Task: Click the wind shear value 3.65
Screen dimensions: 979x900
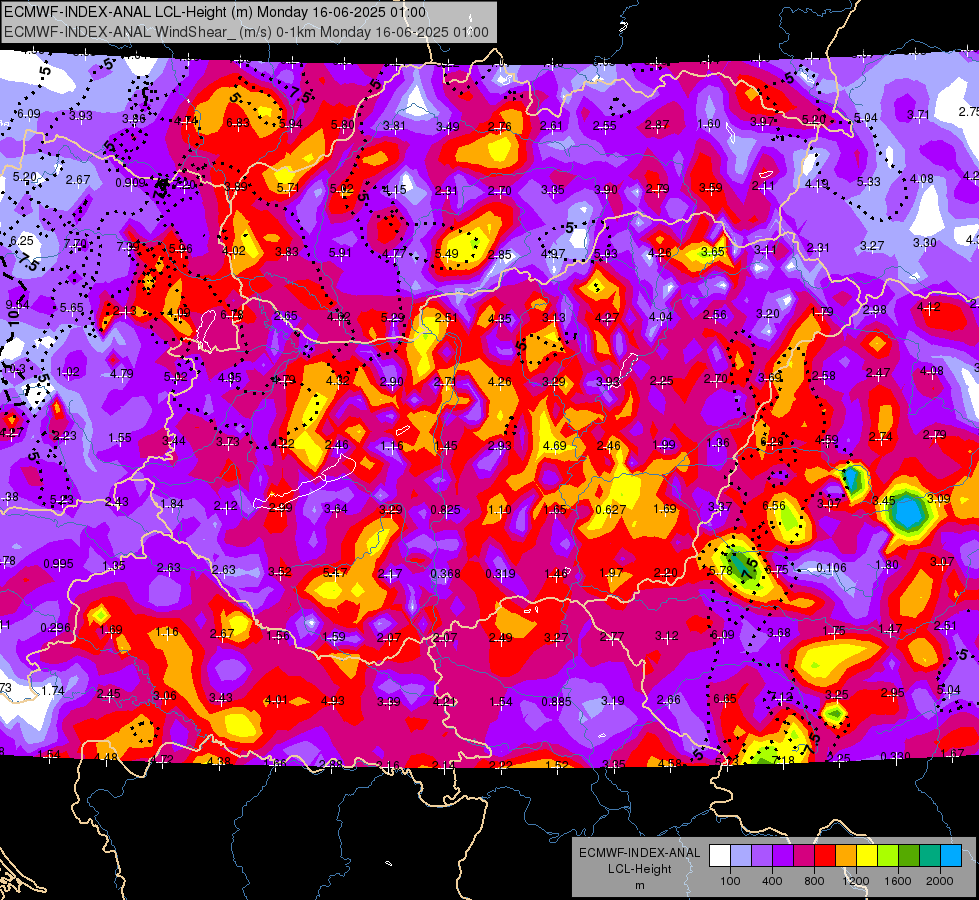Action: [712, 252]
